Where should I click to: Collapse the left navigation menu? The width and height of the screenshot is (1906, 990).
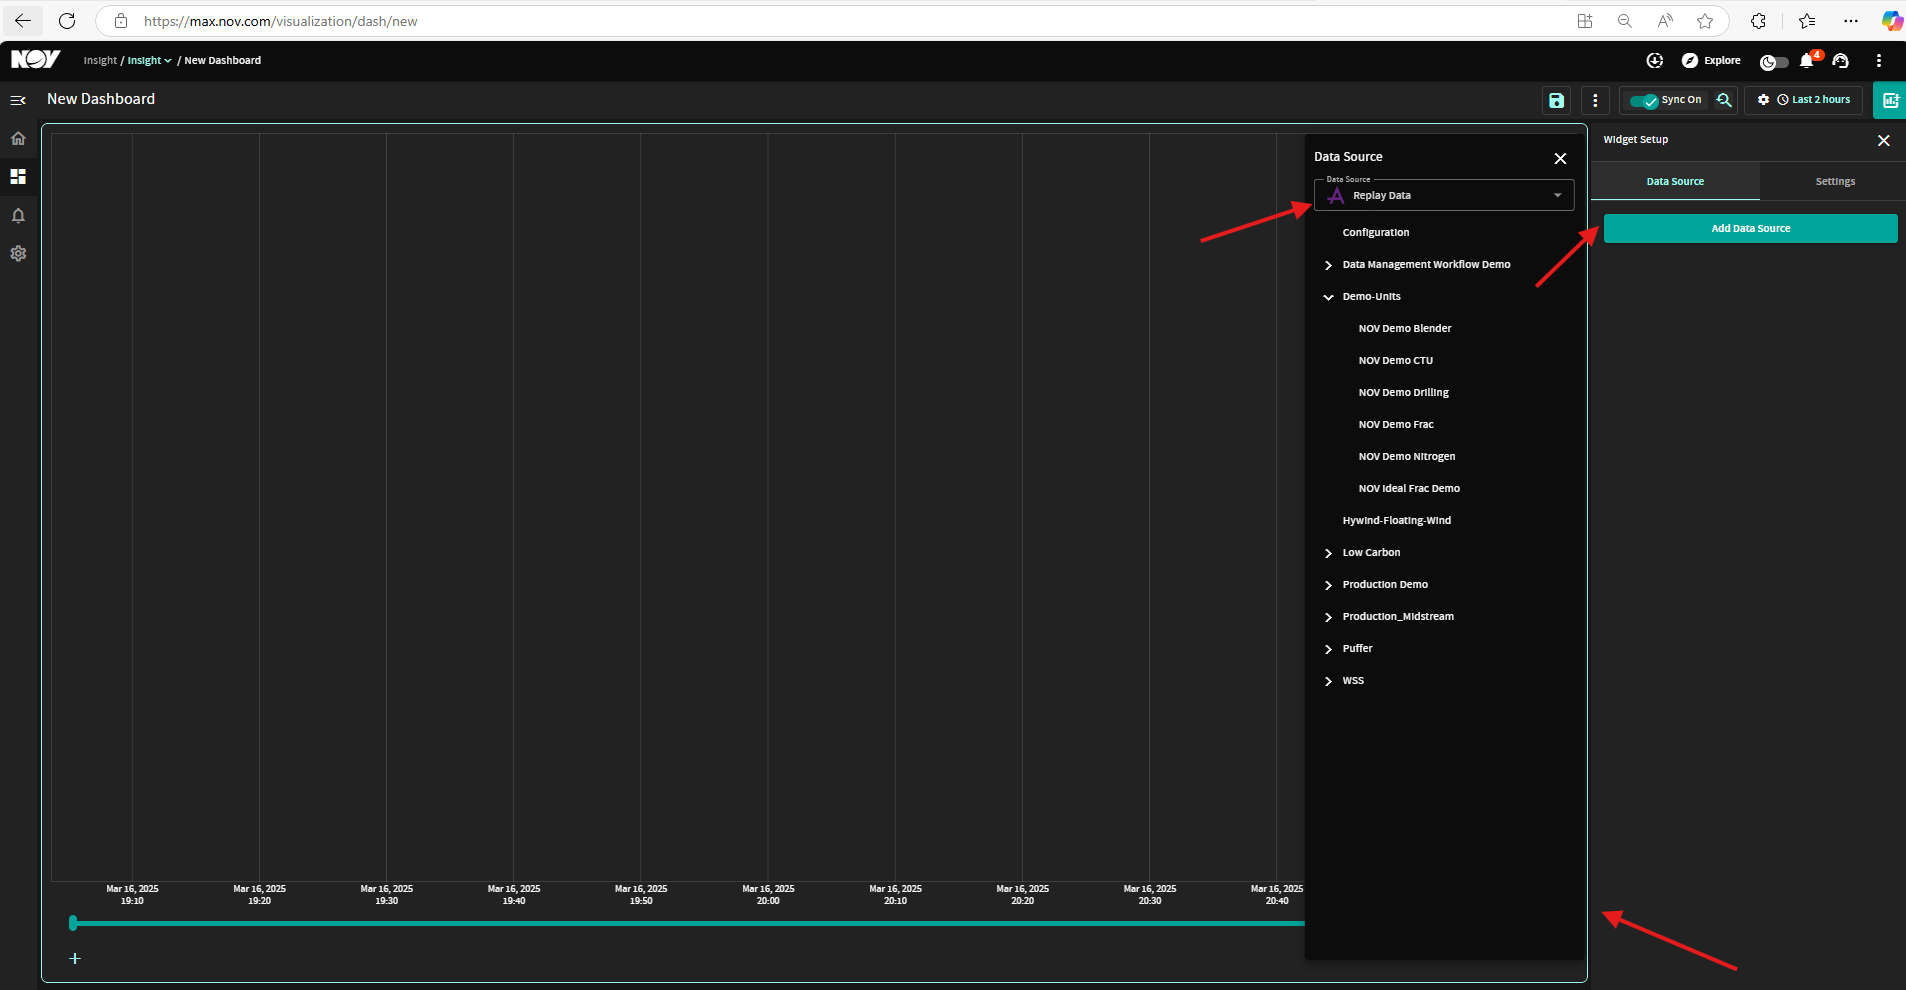pyautogui.click(x=18, y=100)
